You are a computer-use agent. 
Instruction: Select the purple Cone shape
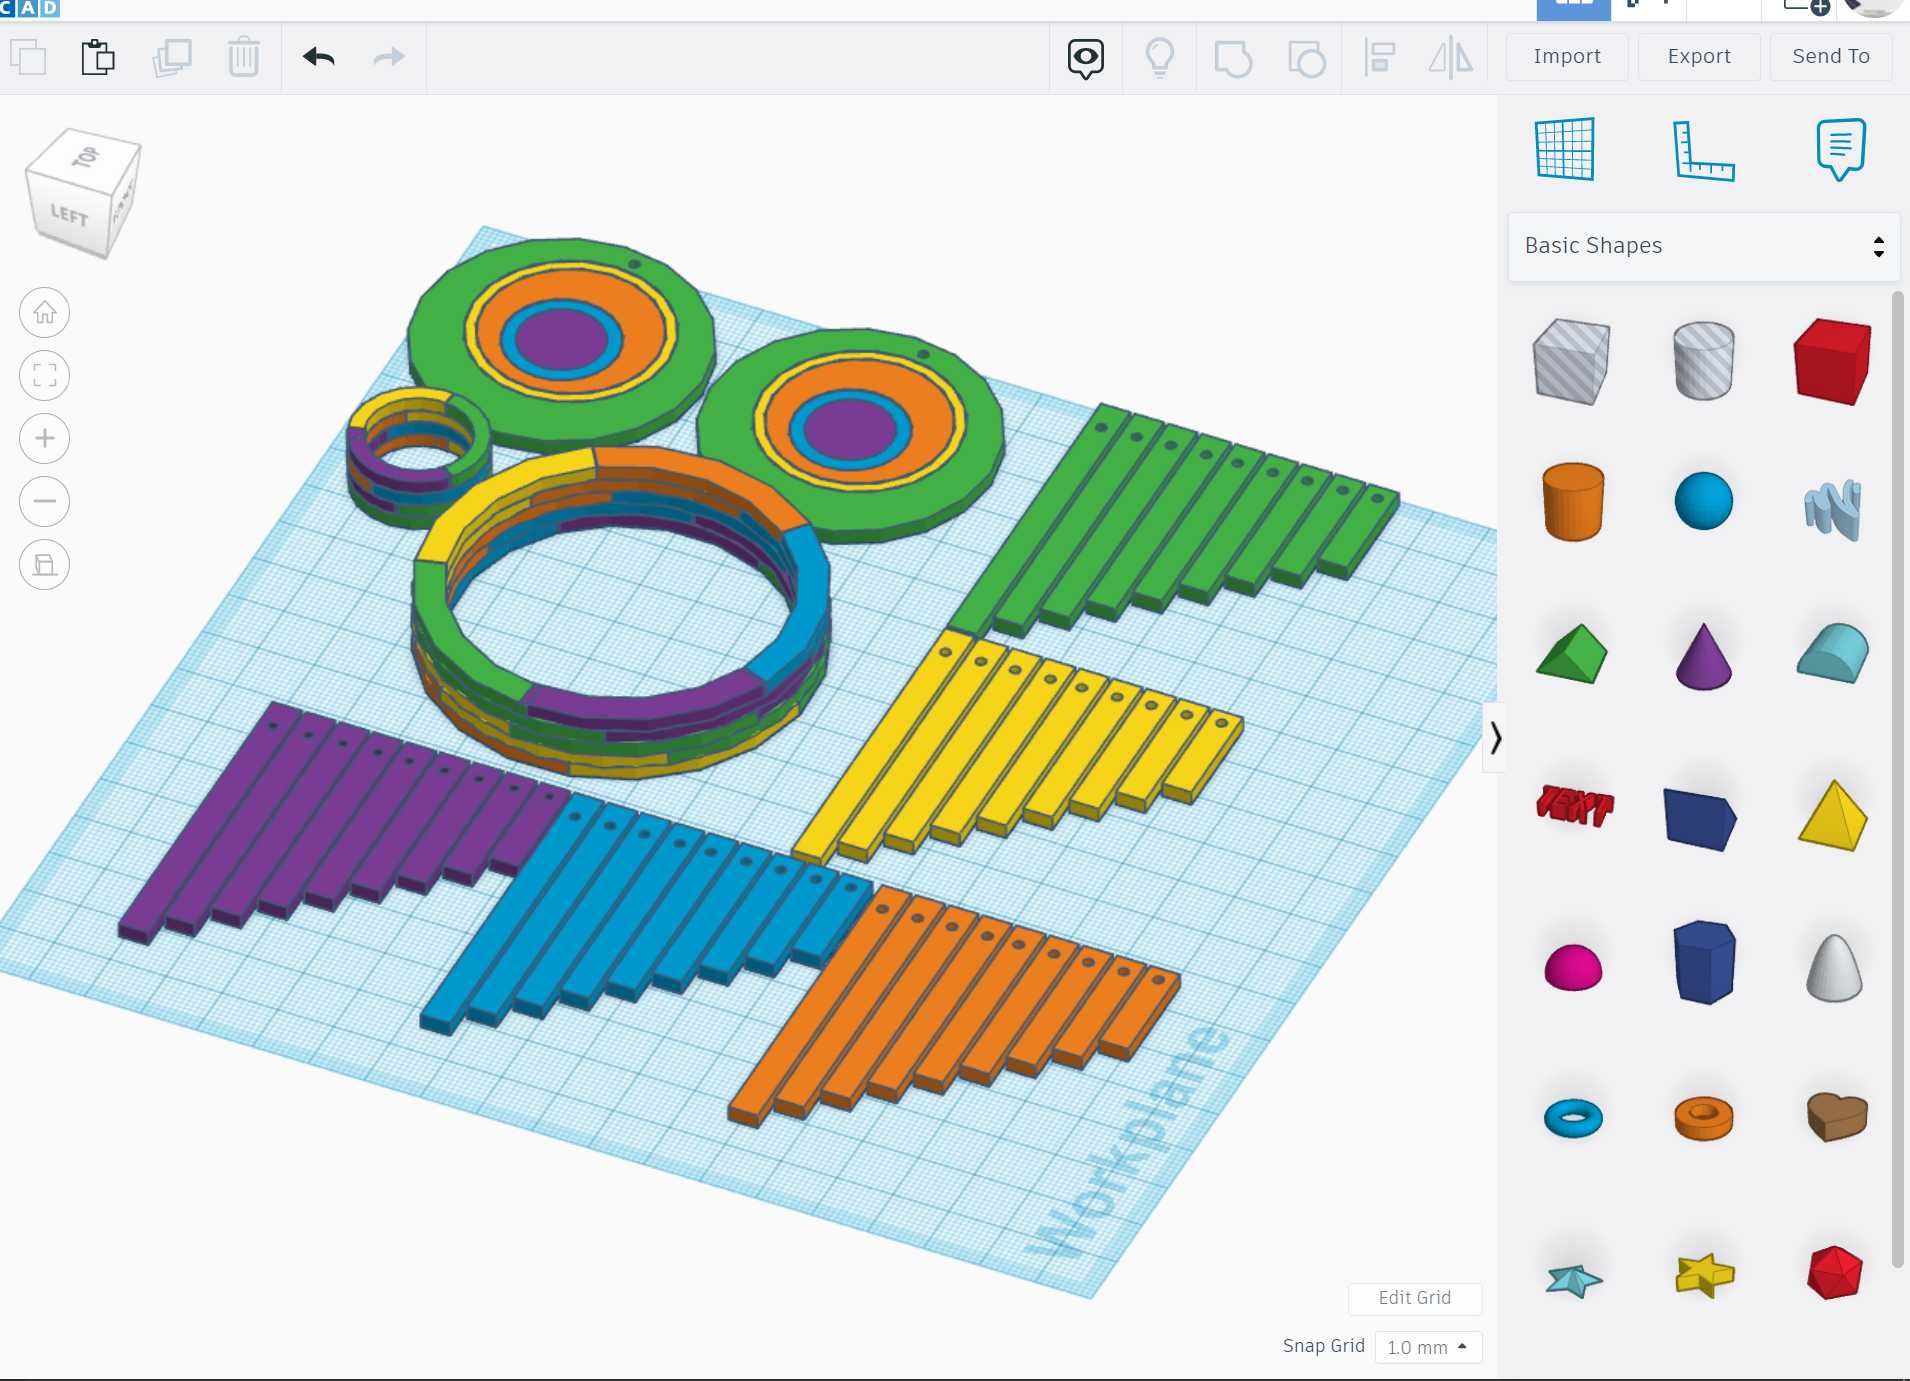1703,656
